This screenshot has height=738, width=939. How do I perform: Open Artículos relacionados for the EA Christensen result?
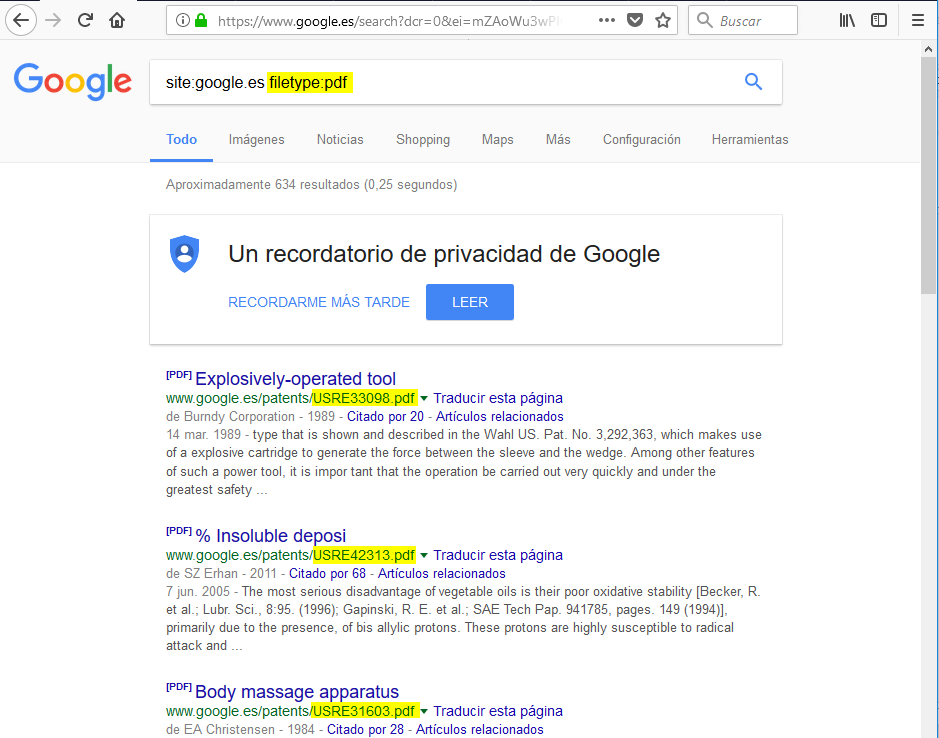coord(480,729)
